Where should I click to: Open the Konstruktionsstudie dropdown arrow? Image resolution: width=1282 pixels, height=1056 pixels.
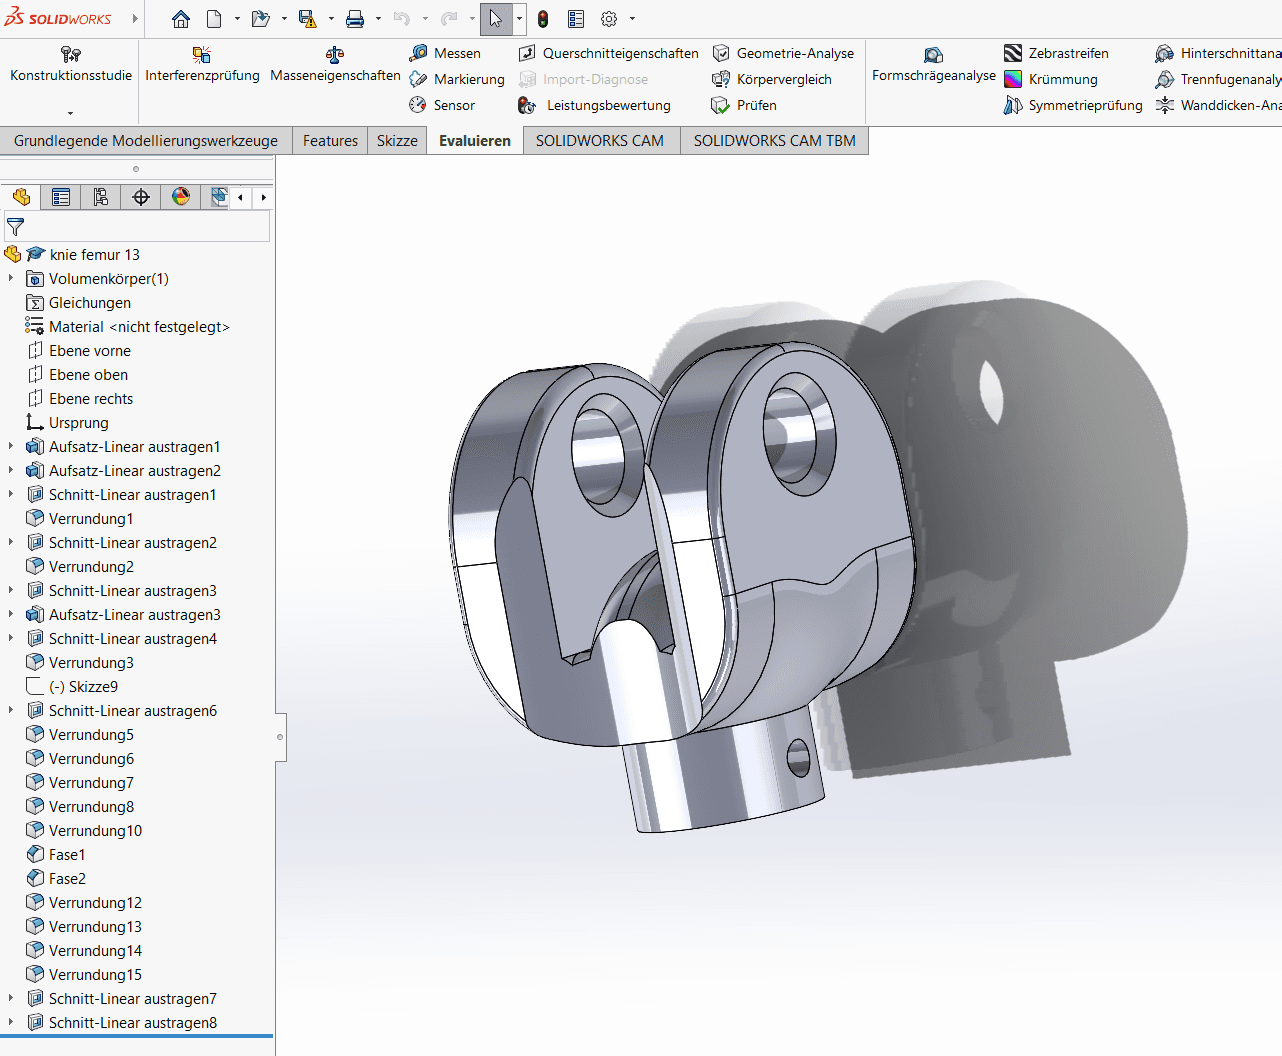pos(70,113)
